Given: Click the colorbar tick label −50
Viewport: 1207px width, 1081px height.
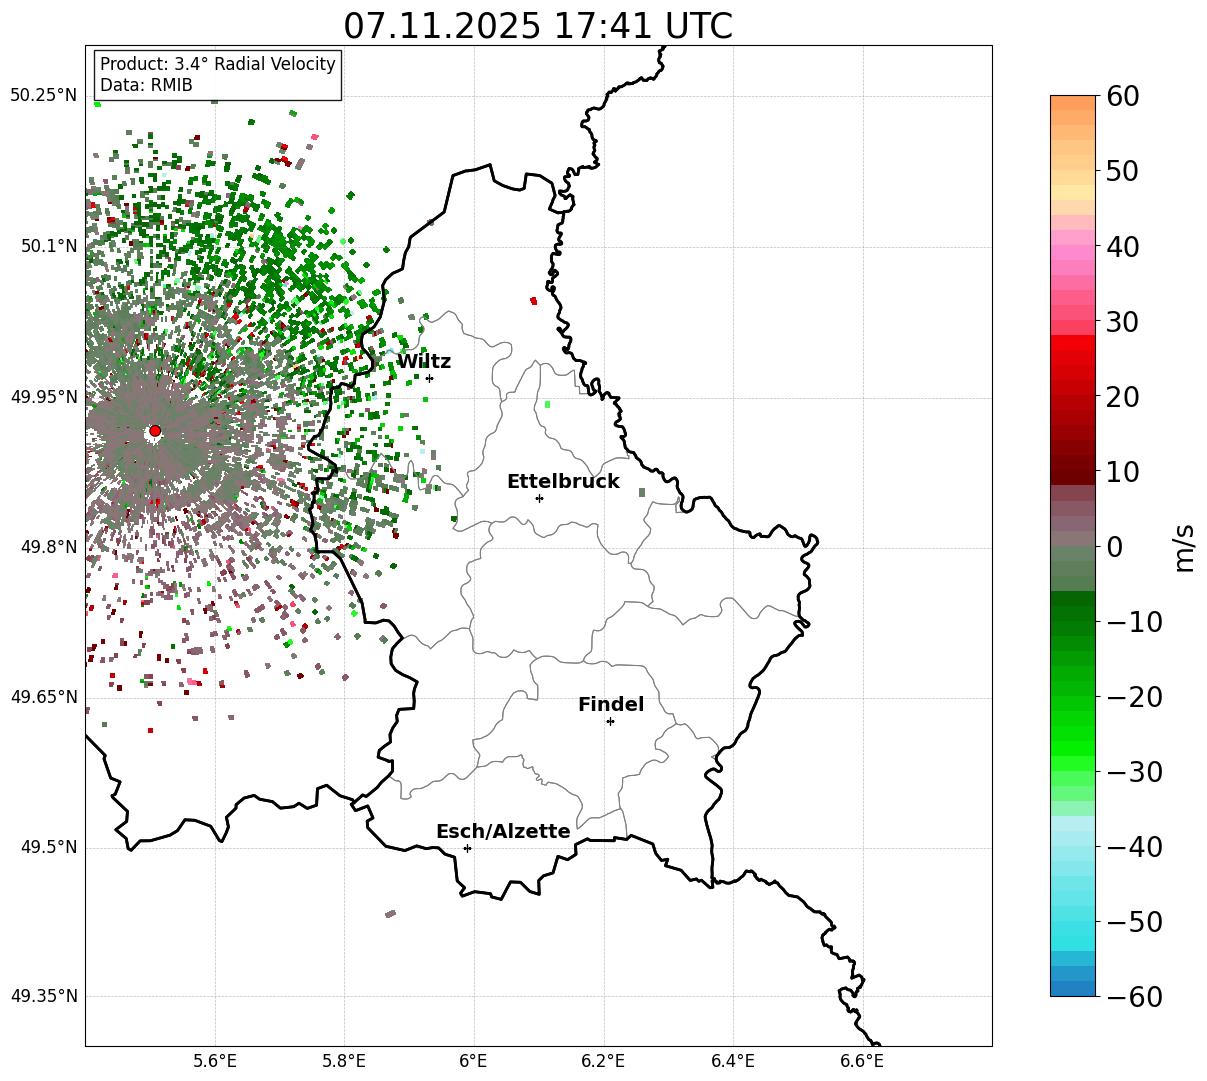Looking at the screenshot, I should pos(1134,922).
